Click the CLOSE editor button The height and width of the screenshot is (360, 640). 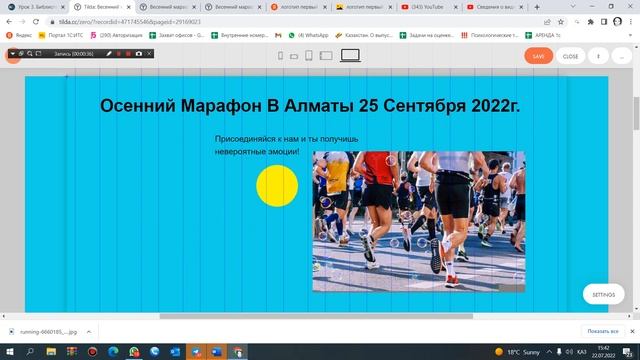pos(570,56)
